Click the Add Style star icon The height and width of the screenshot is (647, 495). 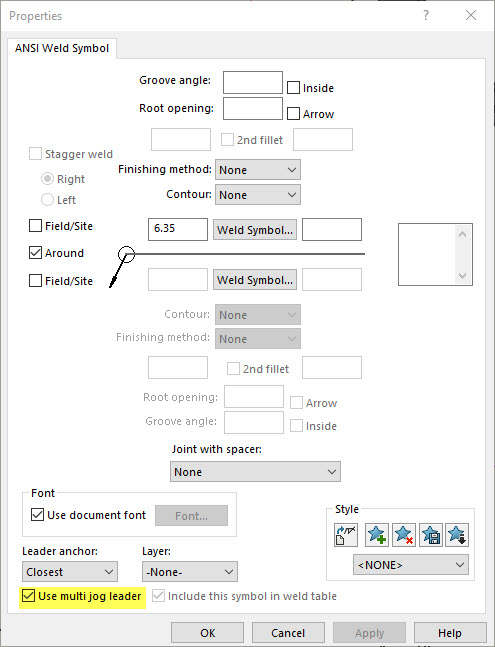coord(377,535)
